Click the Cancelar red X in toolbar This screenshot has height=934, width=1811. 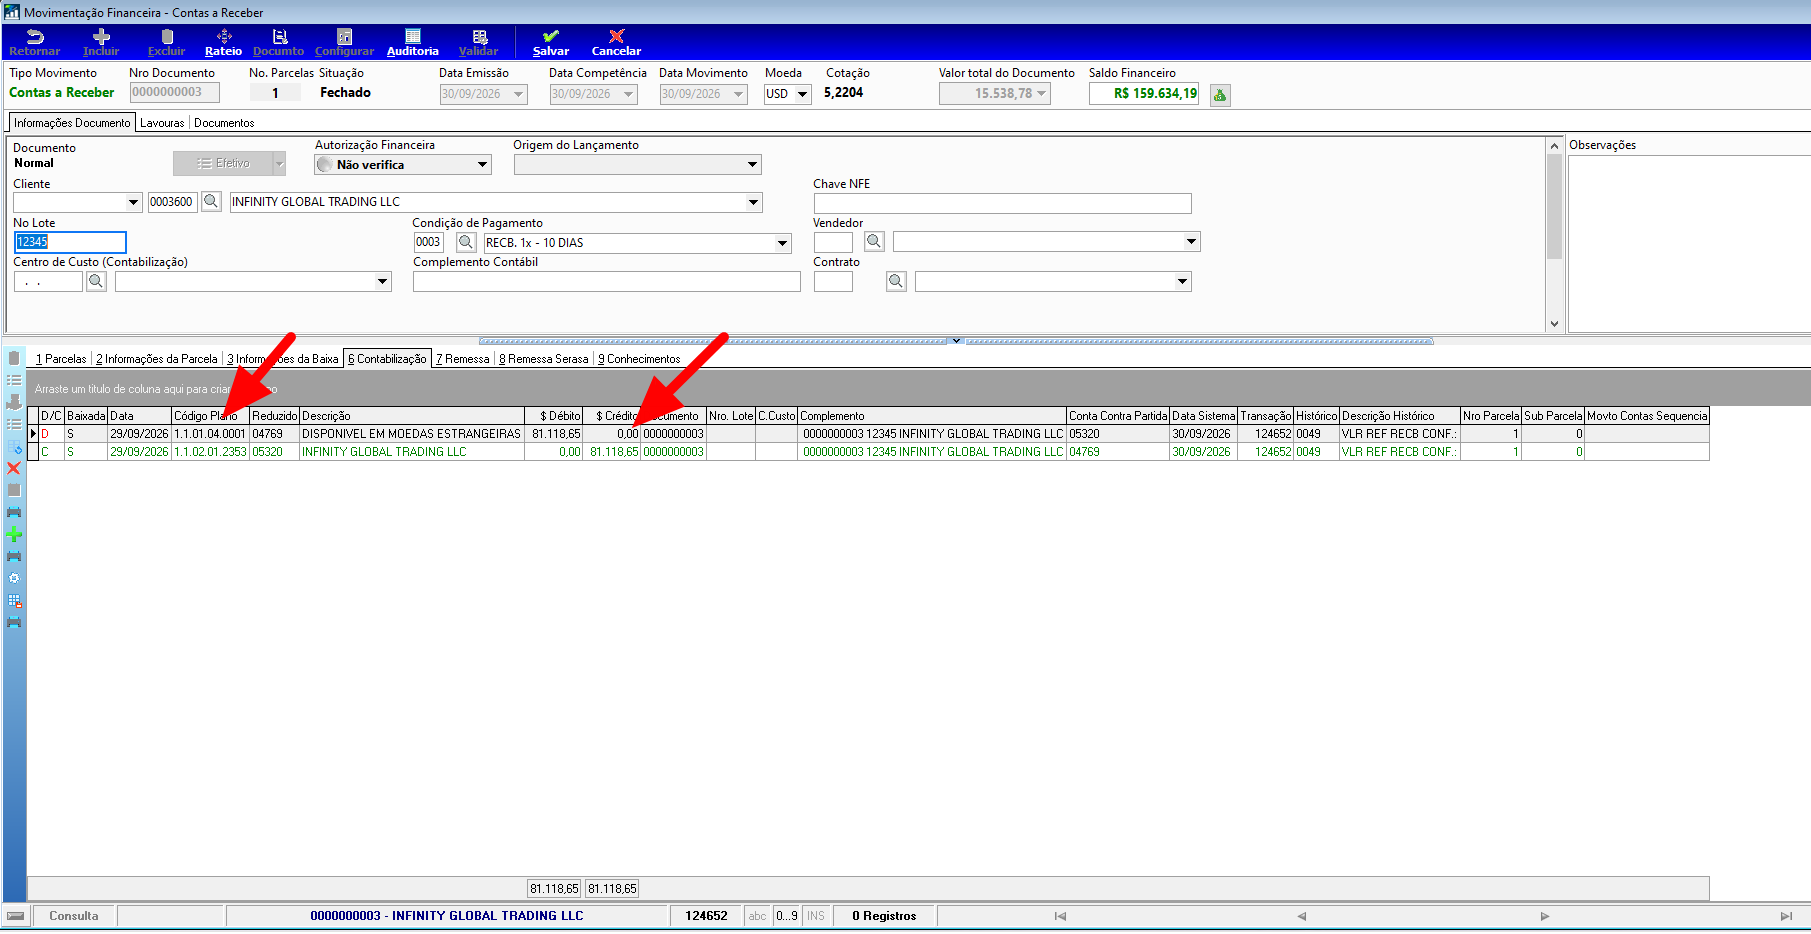tap(617, 37)
